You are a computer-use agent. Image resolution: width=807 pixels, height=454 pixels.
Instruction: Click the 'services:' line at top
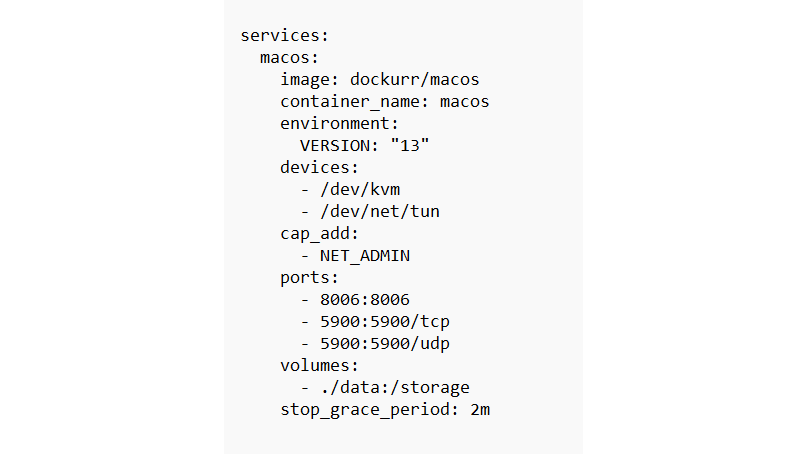(285, 35)
